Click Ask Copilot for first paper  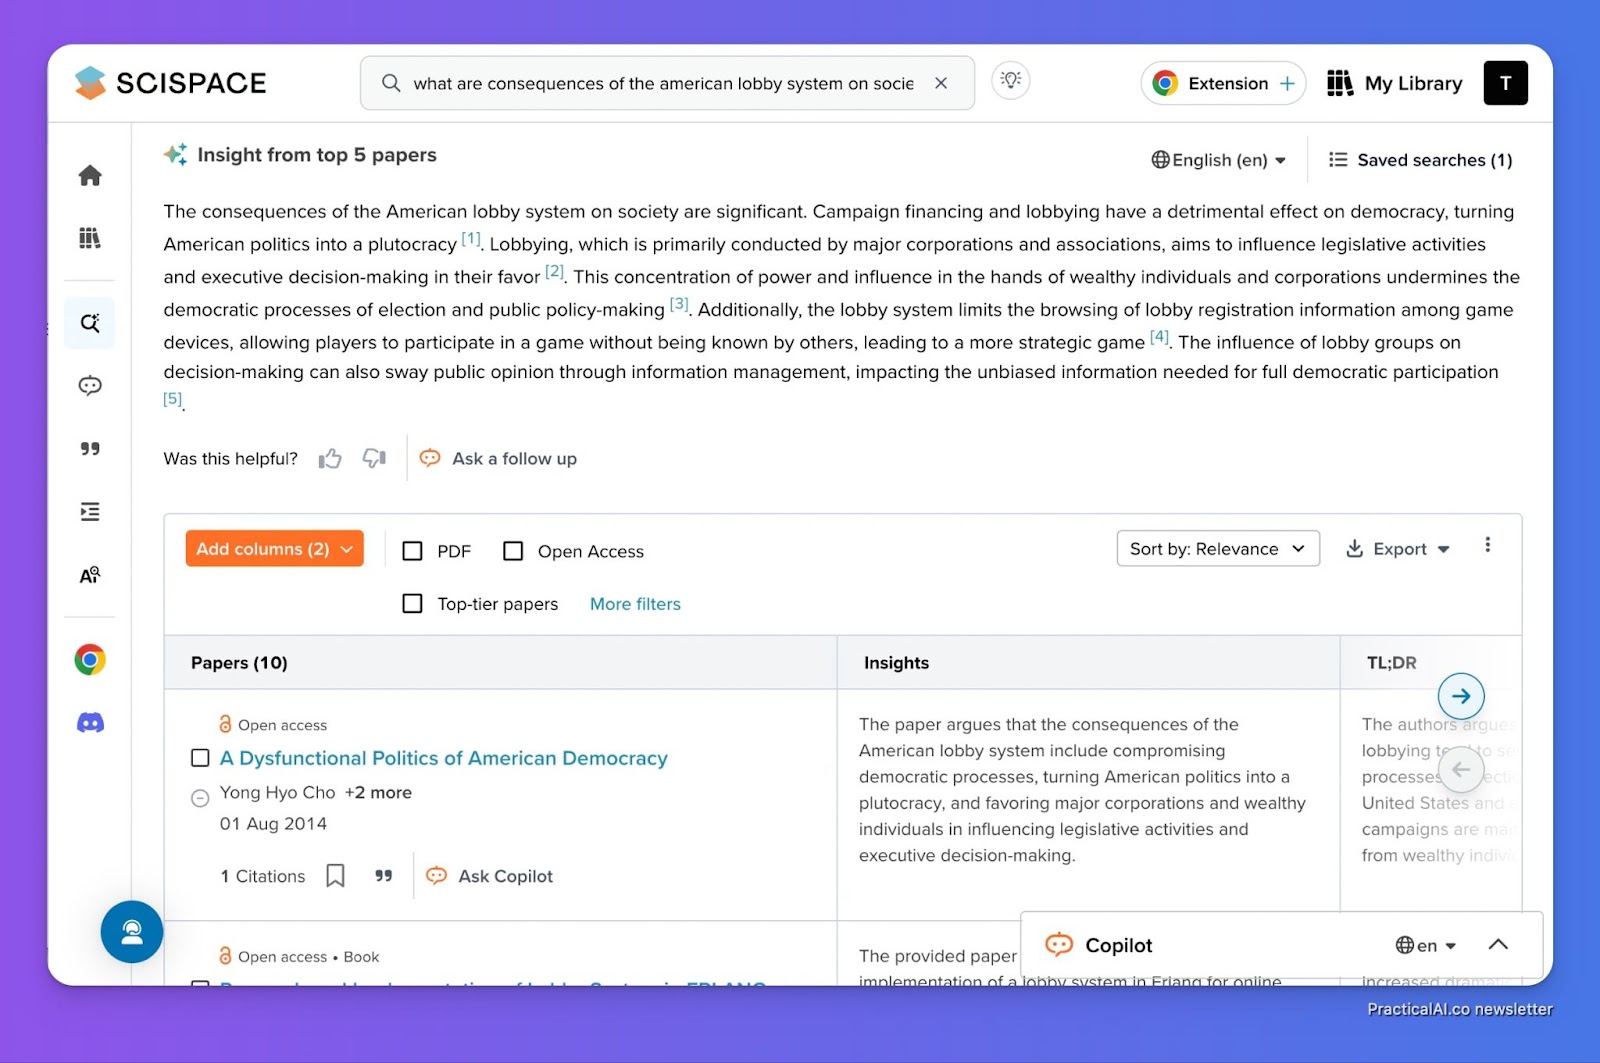pyautogui.click(x=489, y=876)
